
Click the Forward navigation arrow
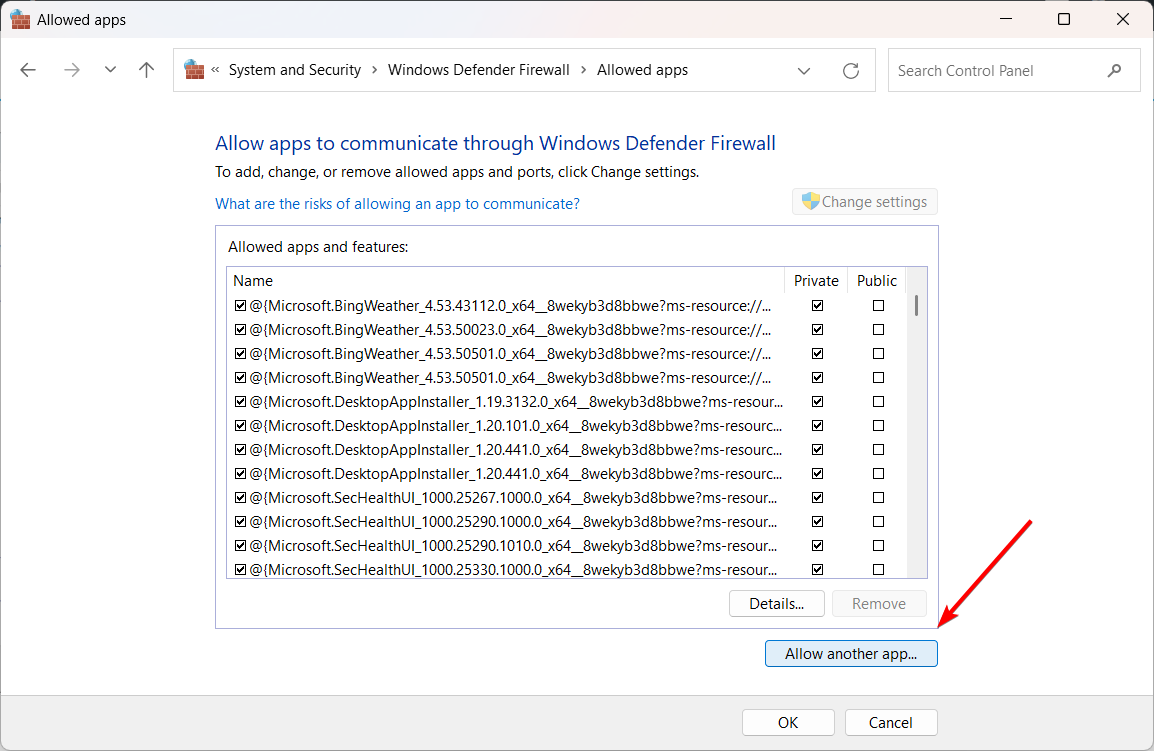(x=71, y=70)
